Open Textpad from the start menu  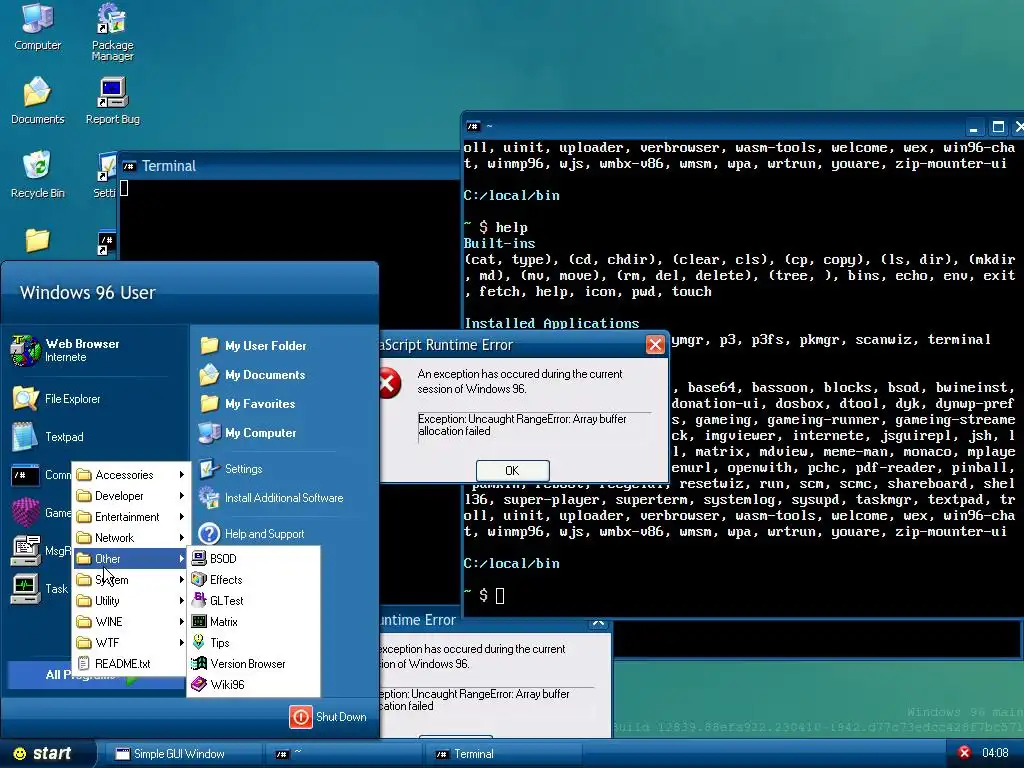click(x=48, y=437)
